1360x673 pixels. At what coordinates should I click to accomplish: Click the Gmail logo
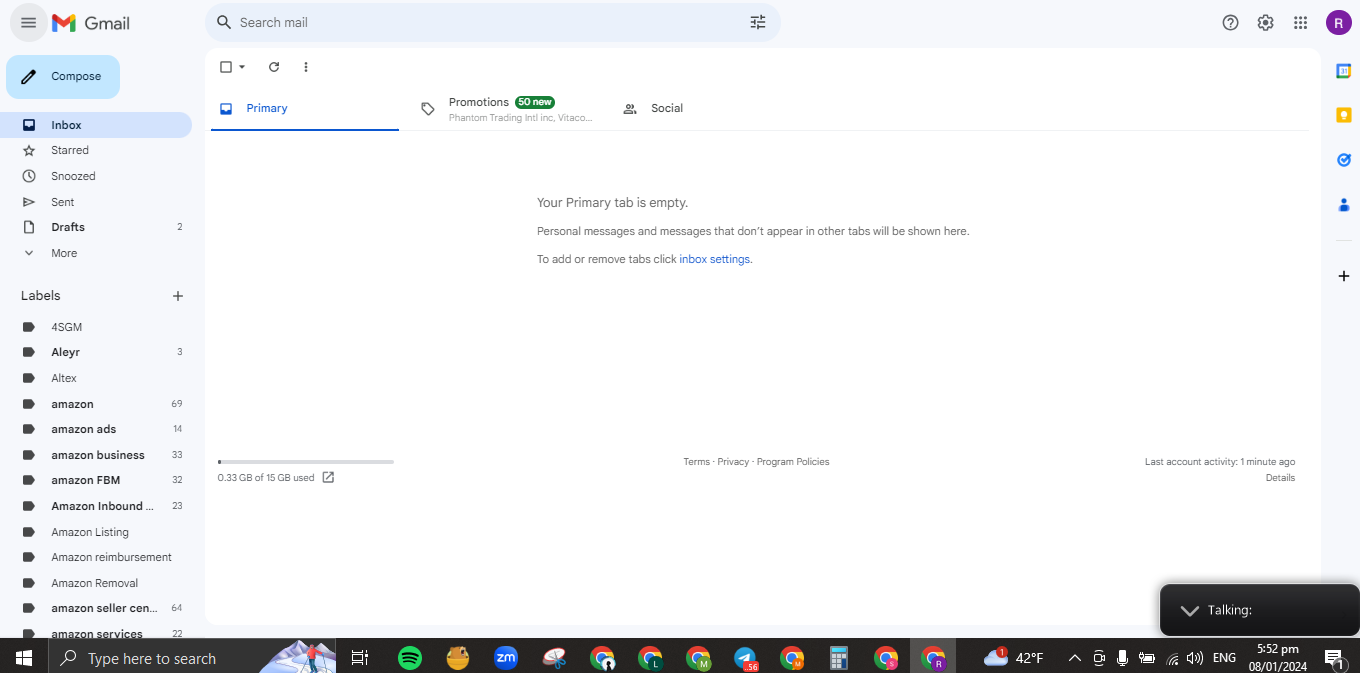(x=91, y=22)
